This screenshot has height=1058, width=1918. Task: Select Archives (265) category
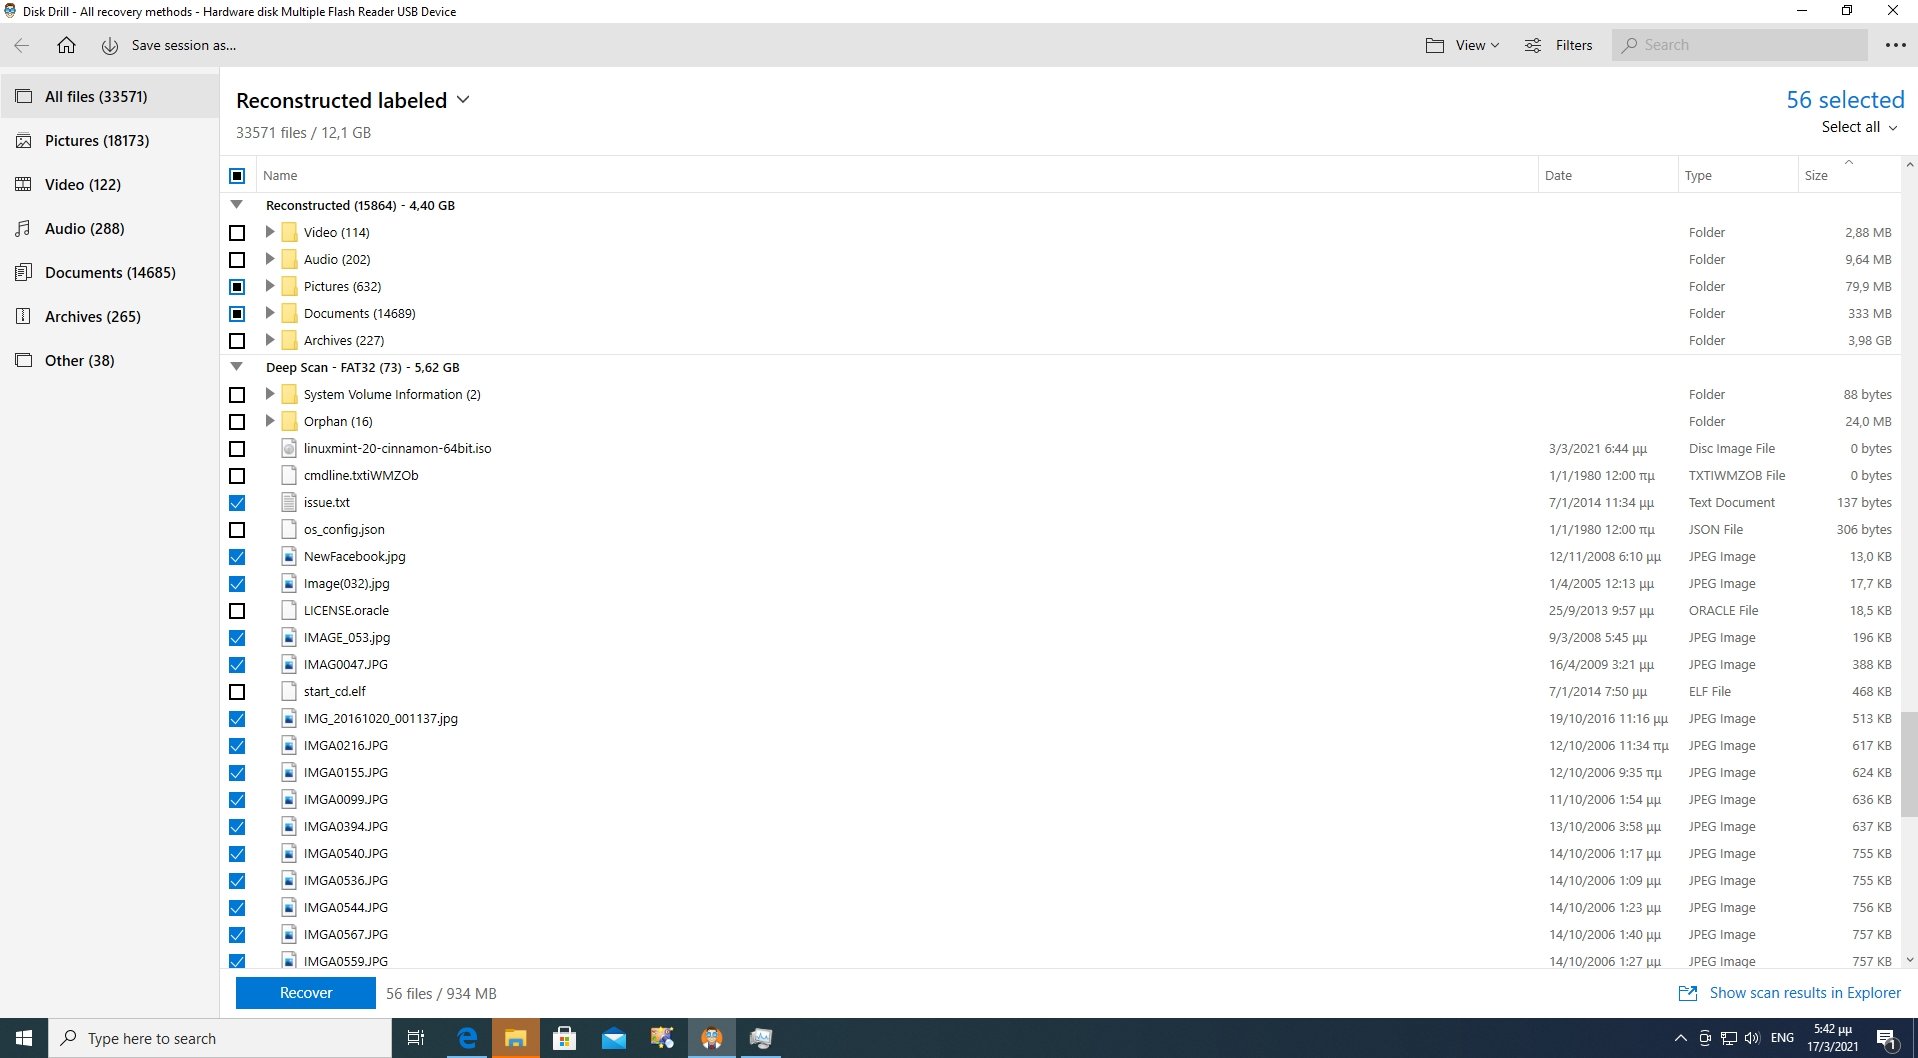[110, 317]
